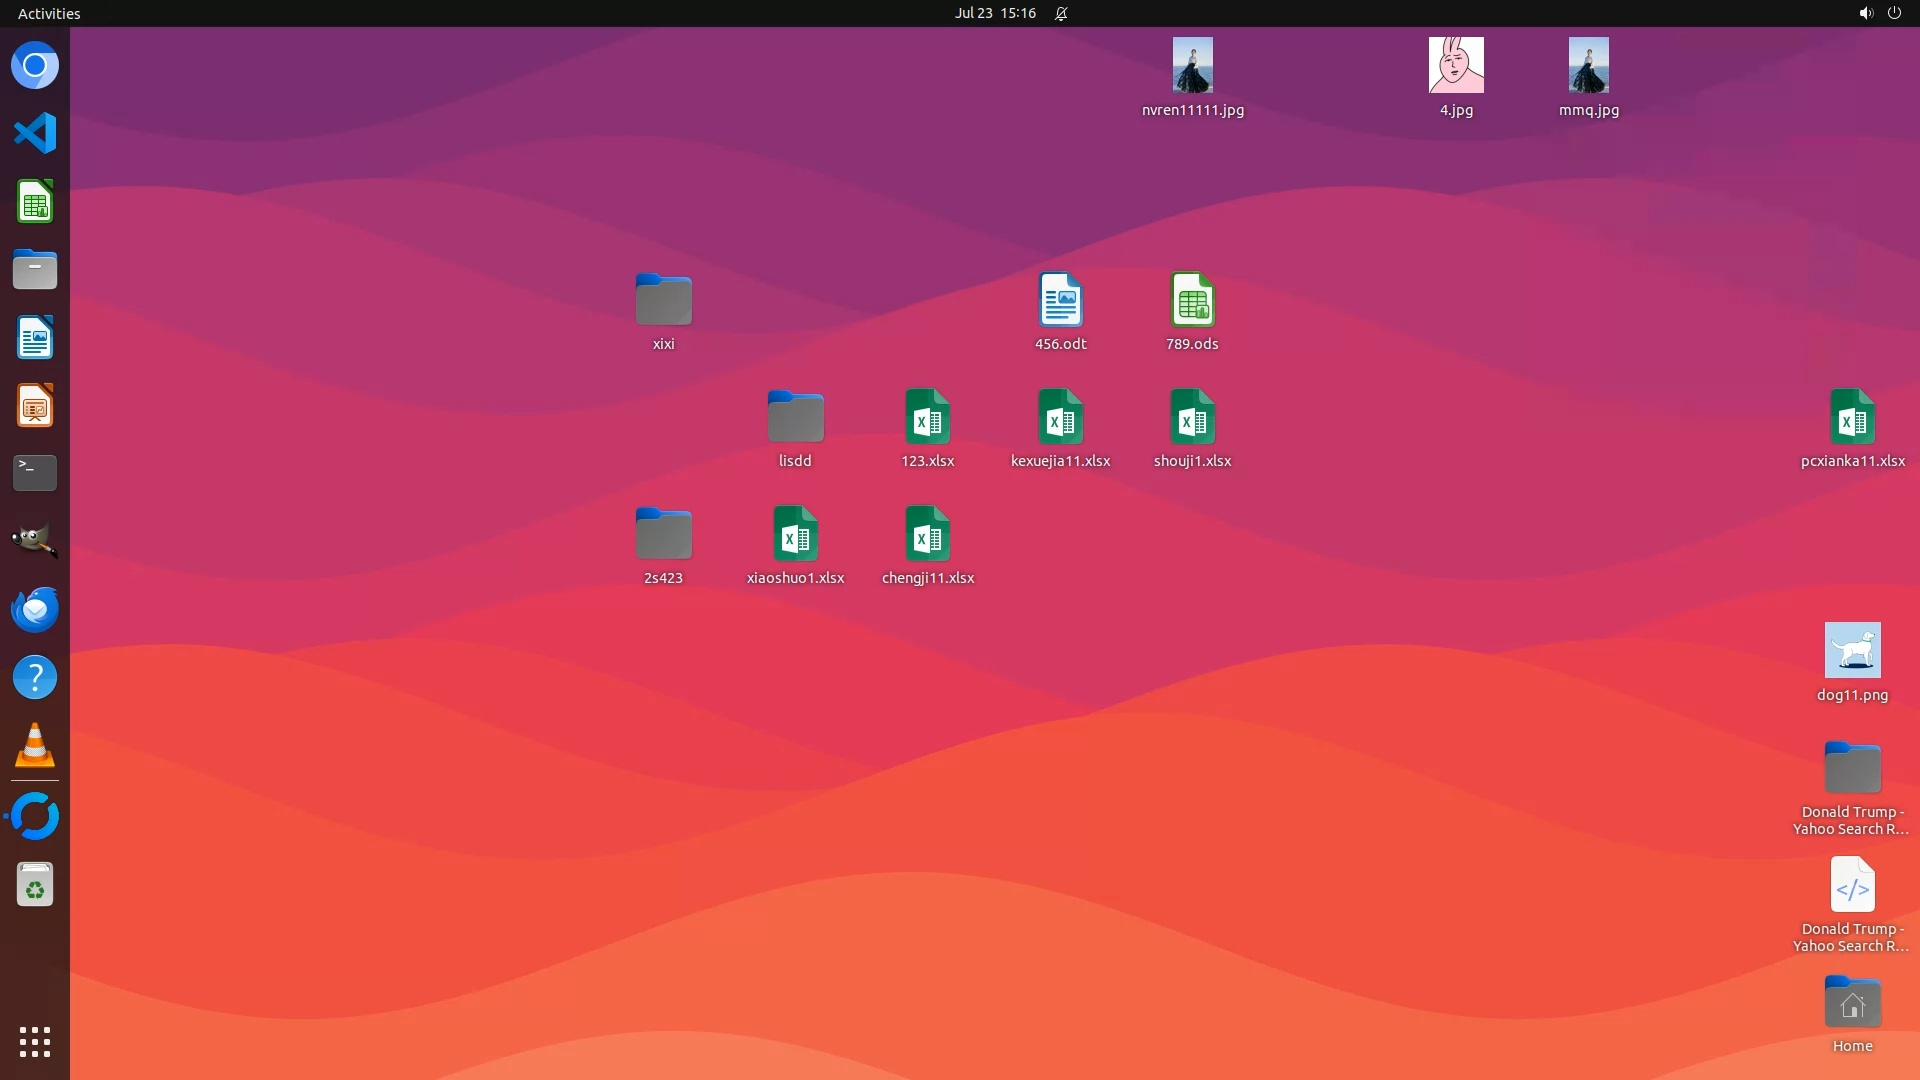
Task: Open the Trash icon in the dock
Action: [x=35, y=885]
